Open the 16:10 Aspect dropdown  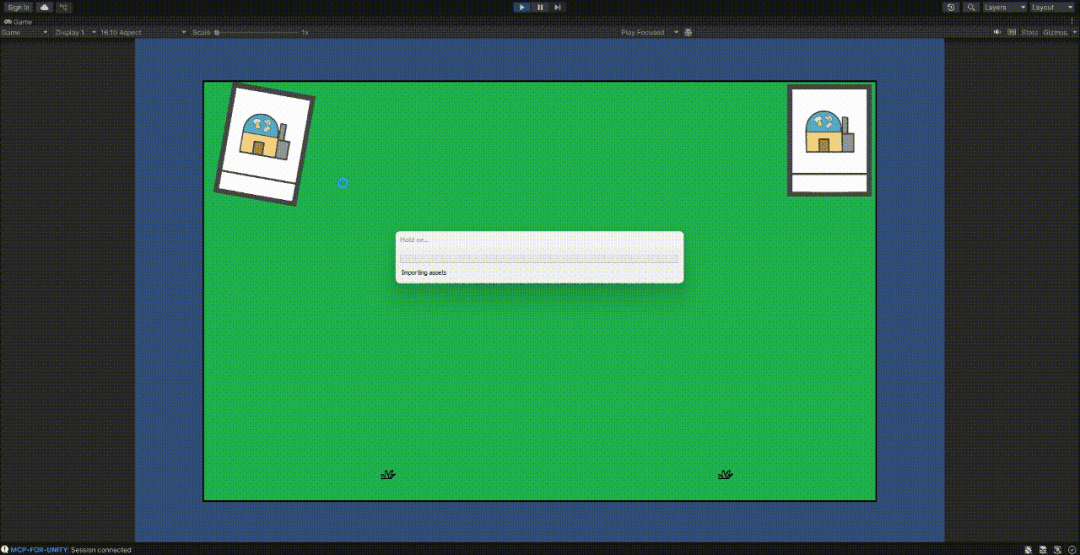coord(143,32)
